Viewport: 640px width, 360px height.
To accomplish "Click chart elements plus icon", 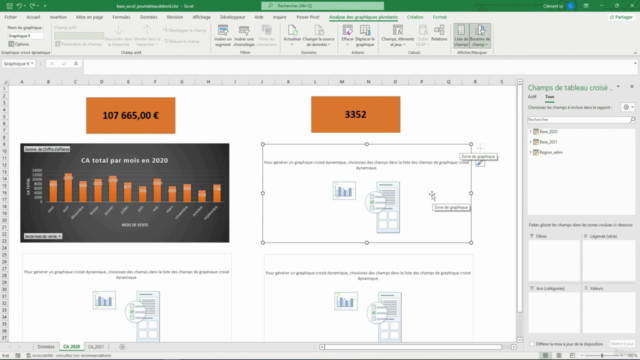I will pos(480,148).
